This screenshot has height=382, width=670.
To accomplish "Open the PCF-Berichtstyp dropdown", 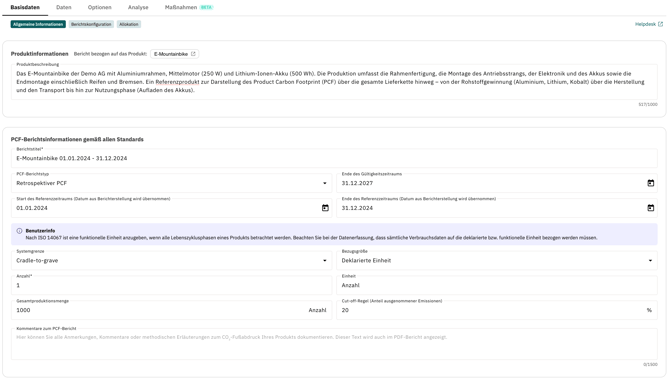I will point(171,183).
